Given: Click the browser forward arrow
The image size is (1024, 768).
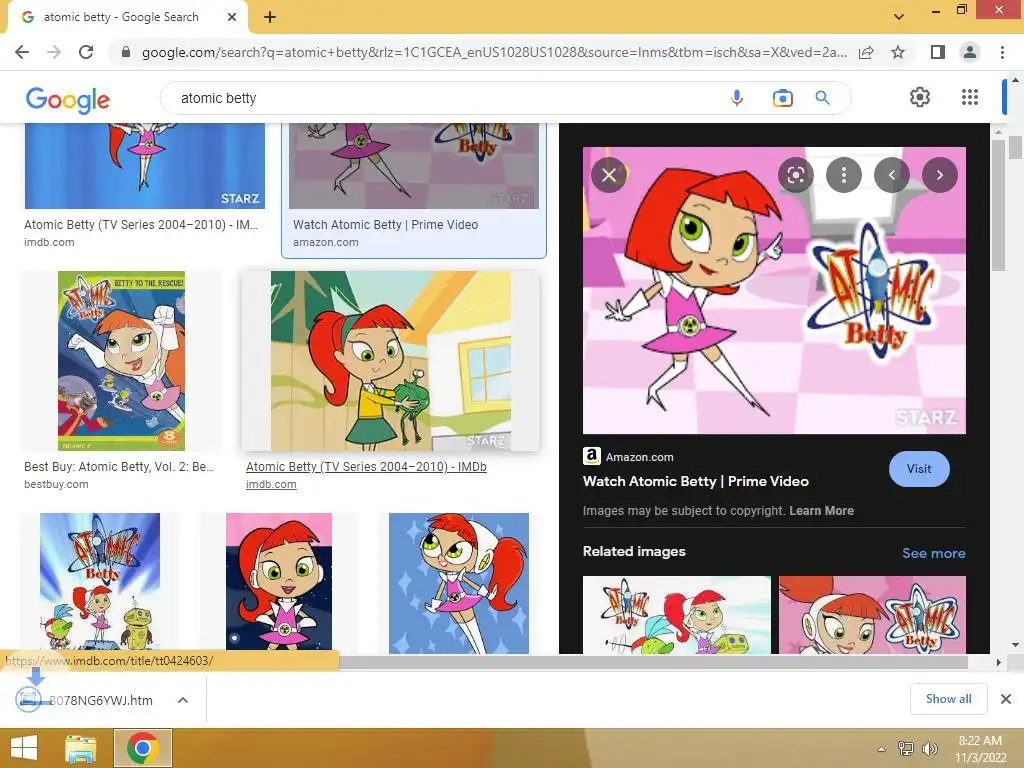Looking at the screenshot, I should pyautogui.click(x=54, y=52).
